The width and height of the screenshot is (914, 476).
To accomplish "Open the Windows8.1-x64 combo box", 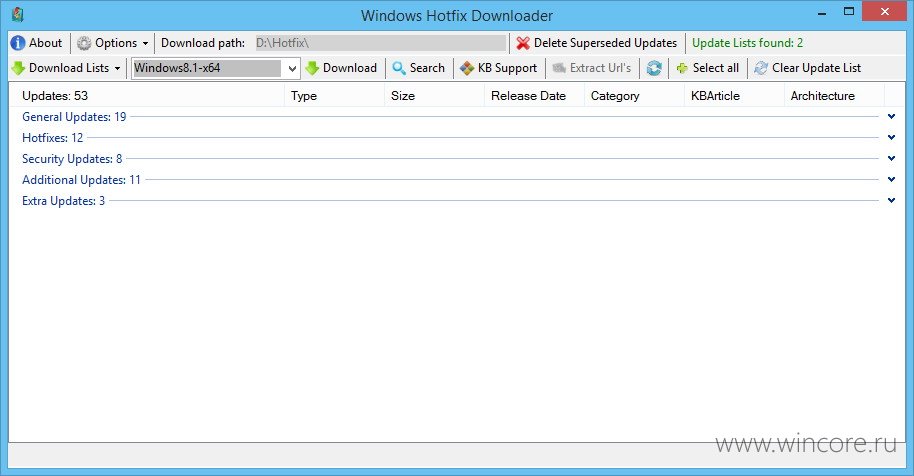I will (x=216, y=68).
